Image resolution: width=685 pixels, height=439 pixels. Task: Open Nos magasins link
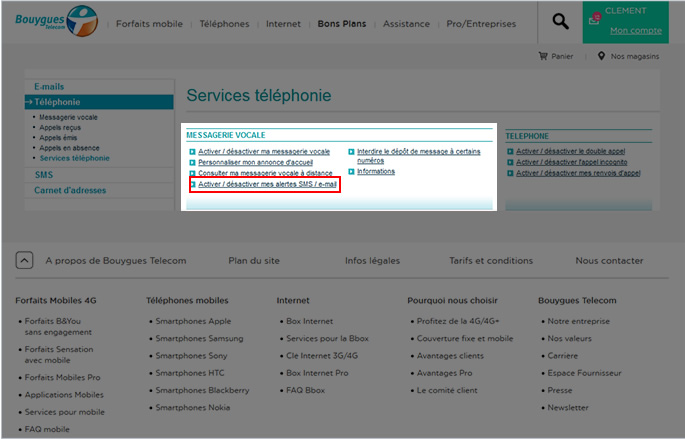pos(635,56)
